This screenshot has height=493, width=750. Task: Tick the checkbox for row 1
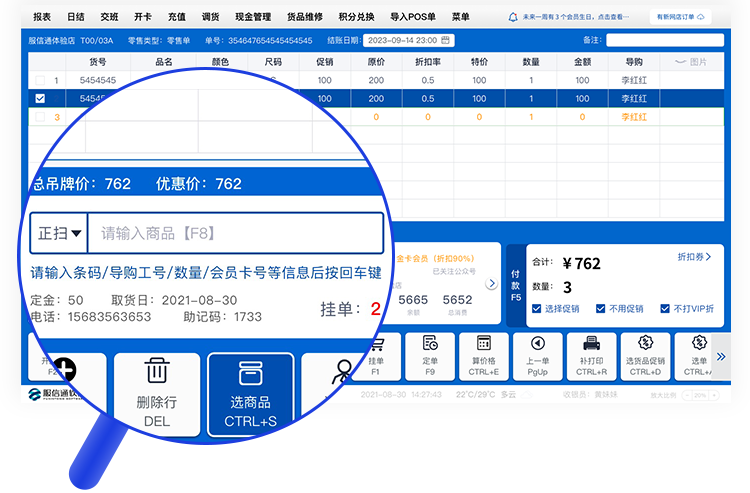[x=40, y=80]
